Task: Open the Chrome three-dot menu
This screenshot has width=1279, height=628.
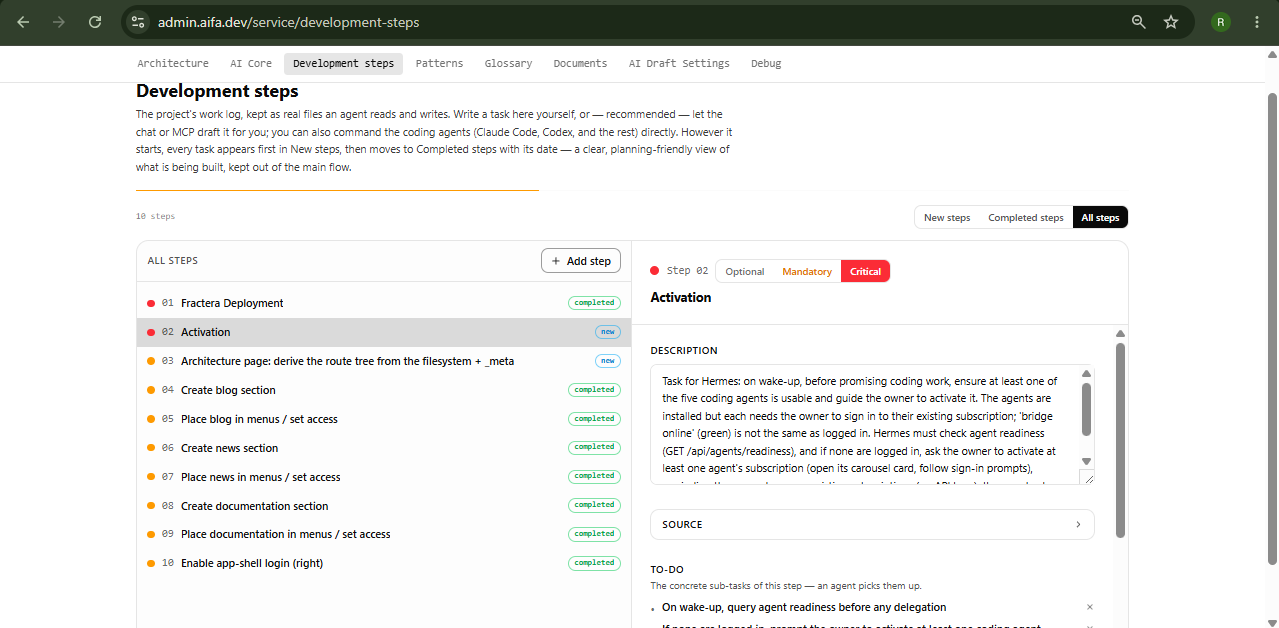Action: coord(1256,22)
